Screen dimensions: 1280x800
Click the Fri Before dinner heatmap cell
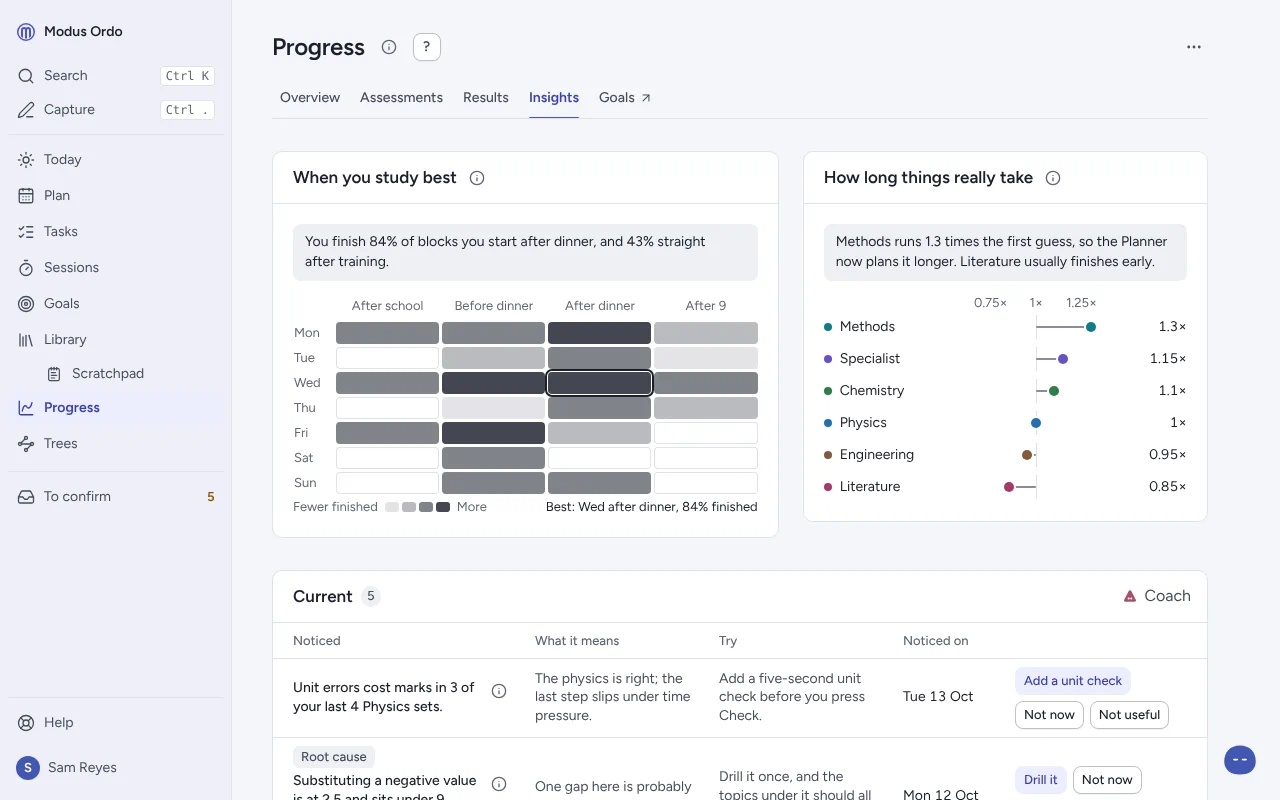coord(494,433)
